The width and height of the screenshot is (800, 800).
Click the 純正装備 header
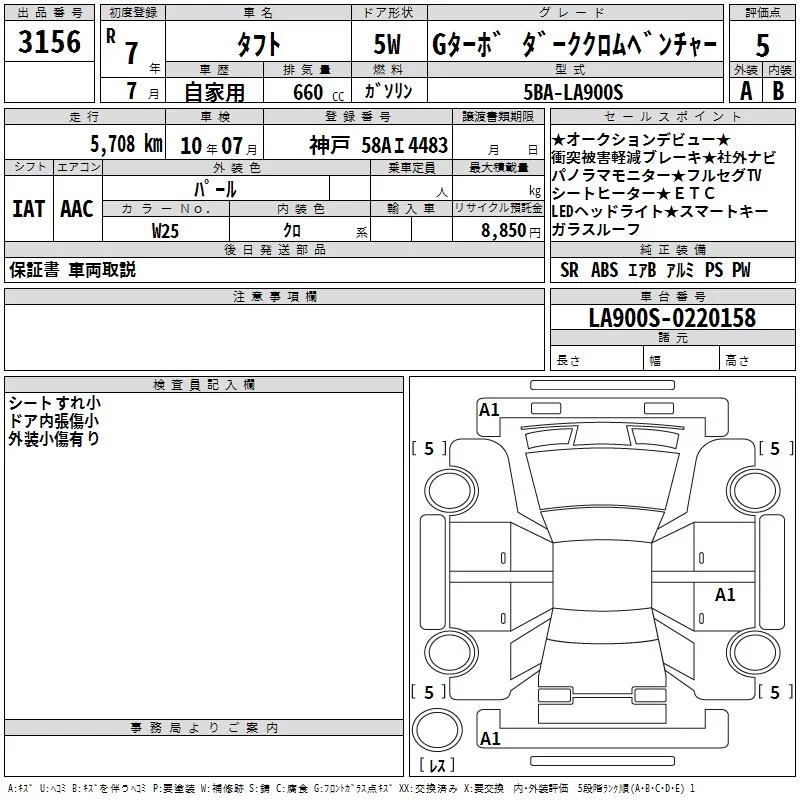pyautogui.click(x=673, y=249)
